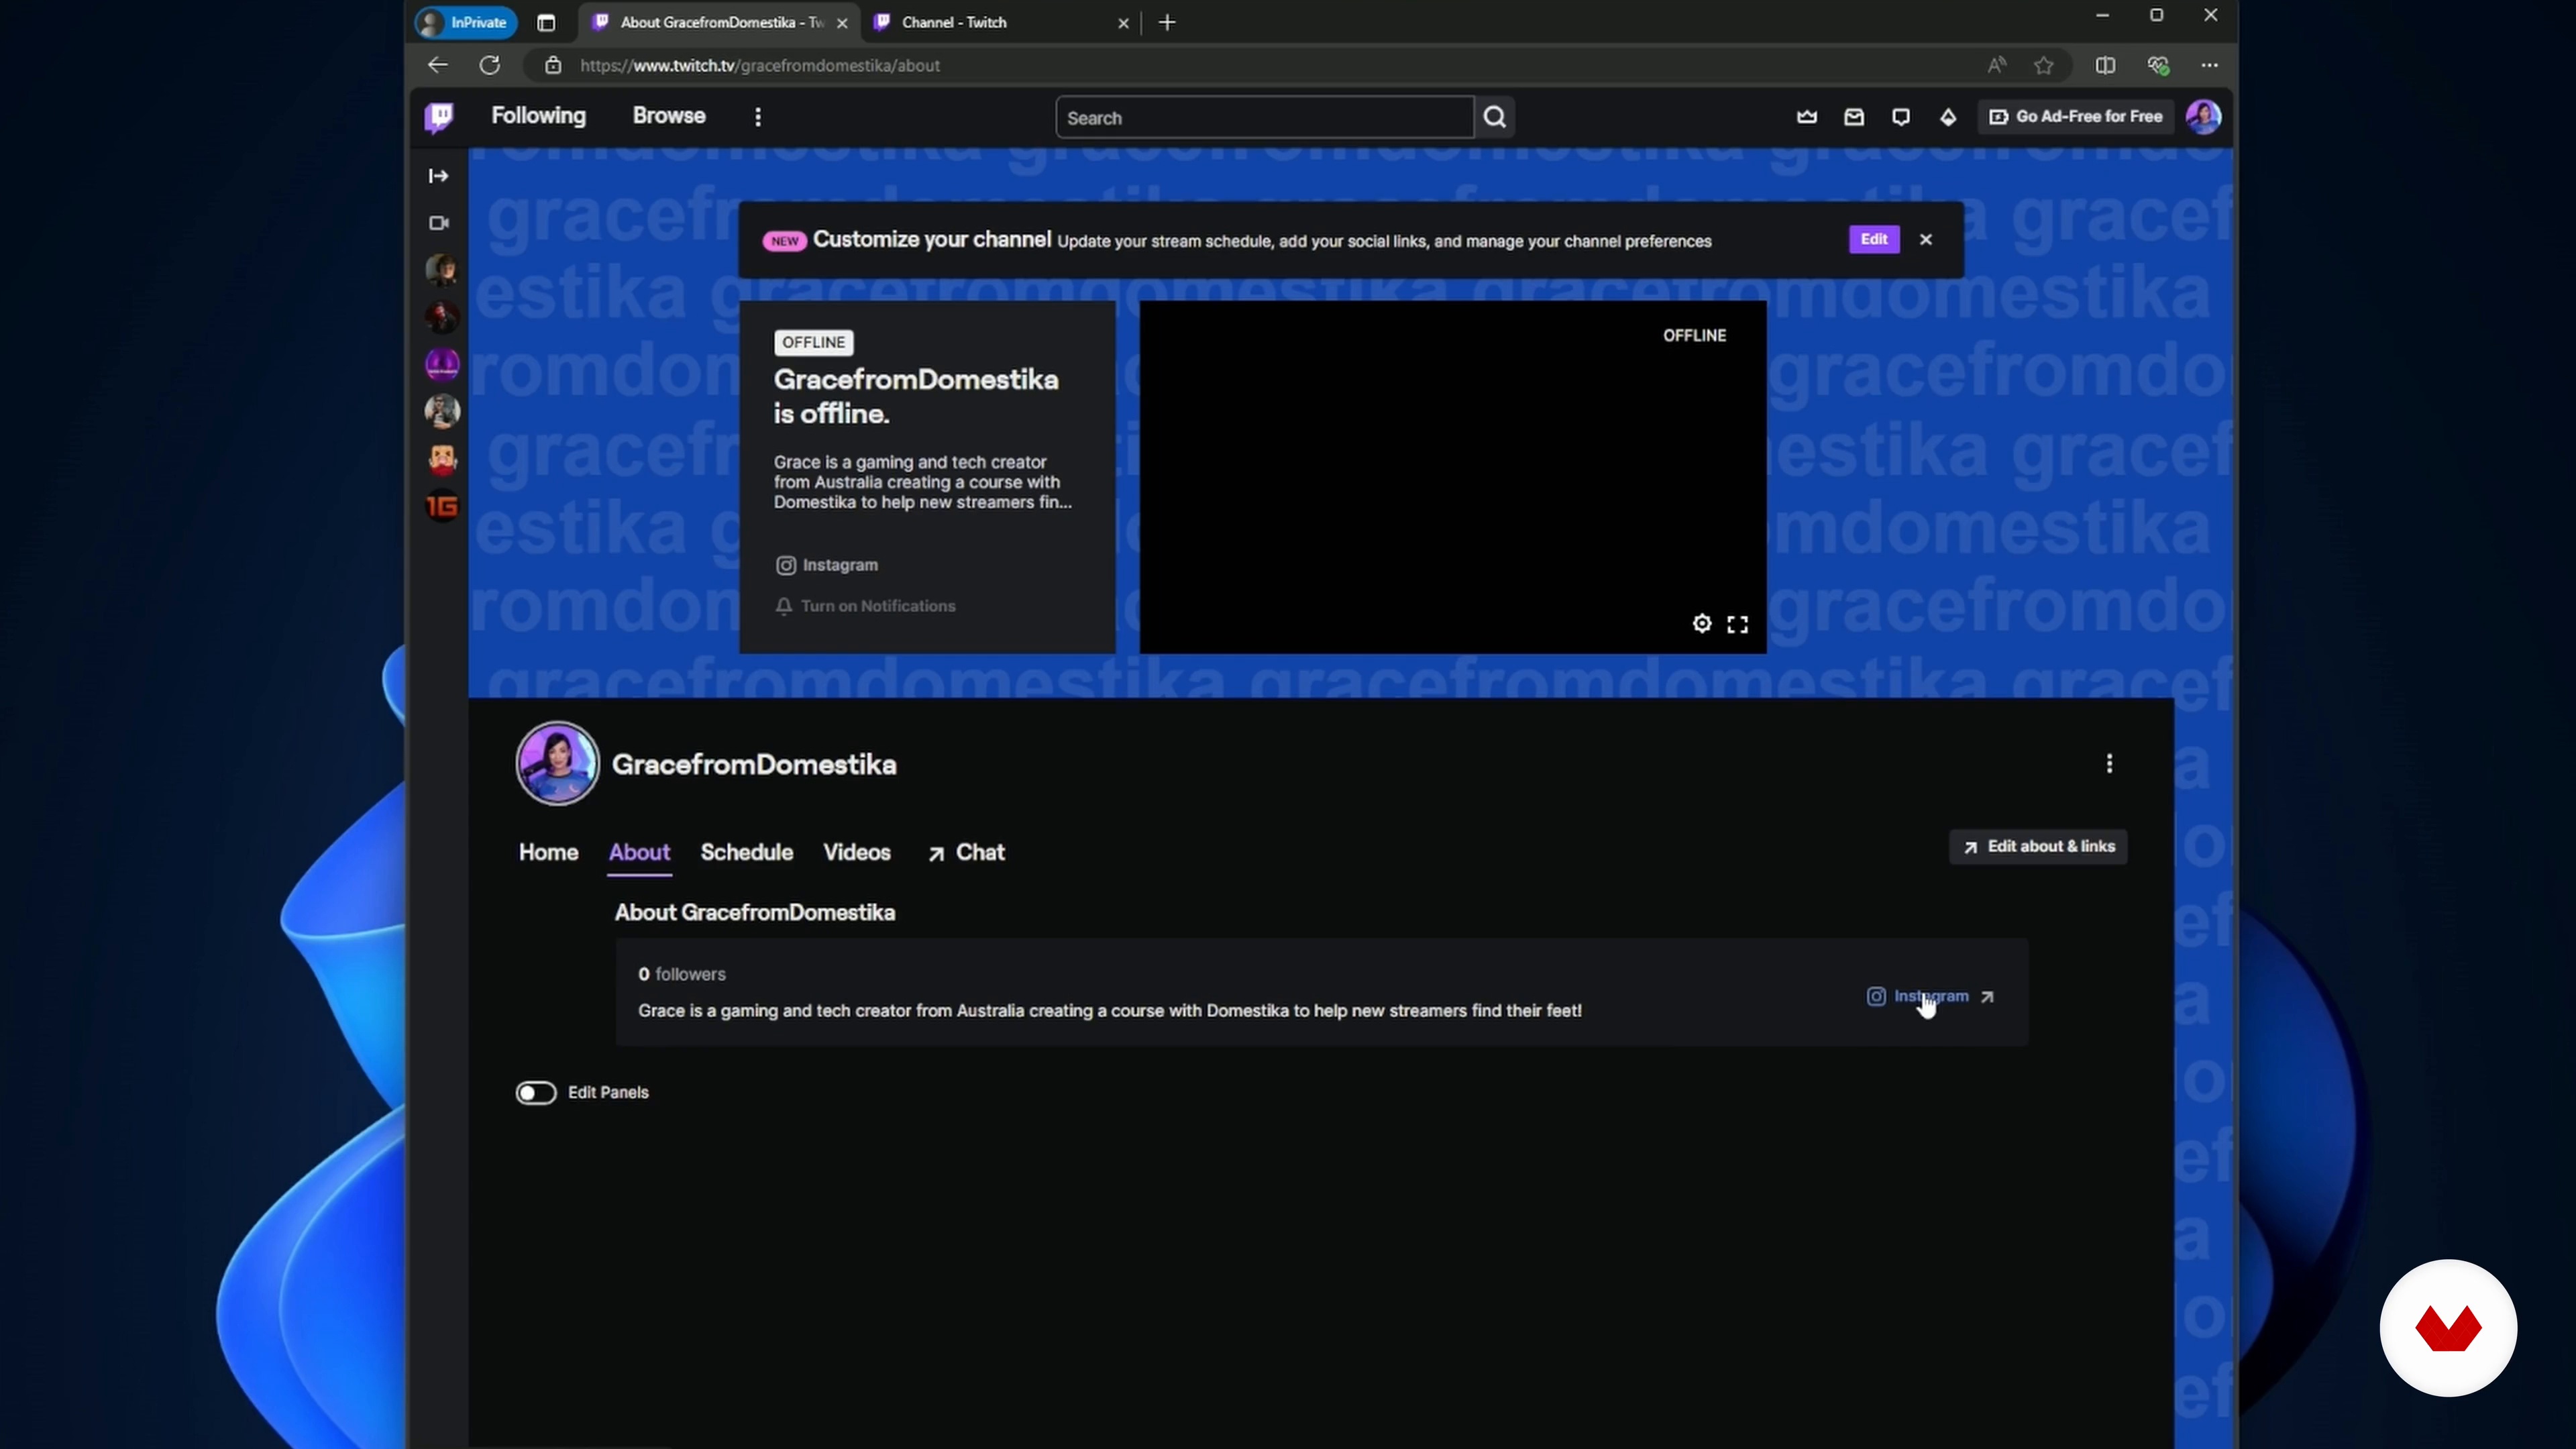The width and height of the screenshot is (2576, 1449).
Task: Open Instagram link in offline card
Action: point(827,565)
